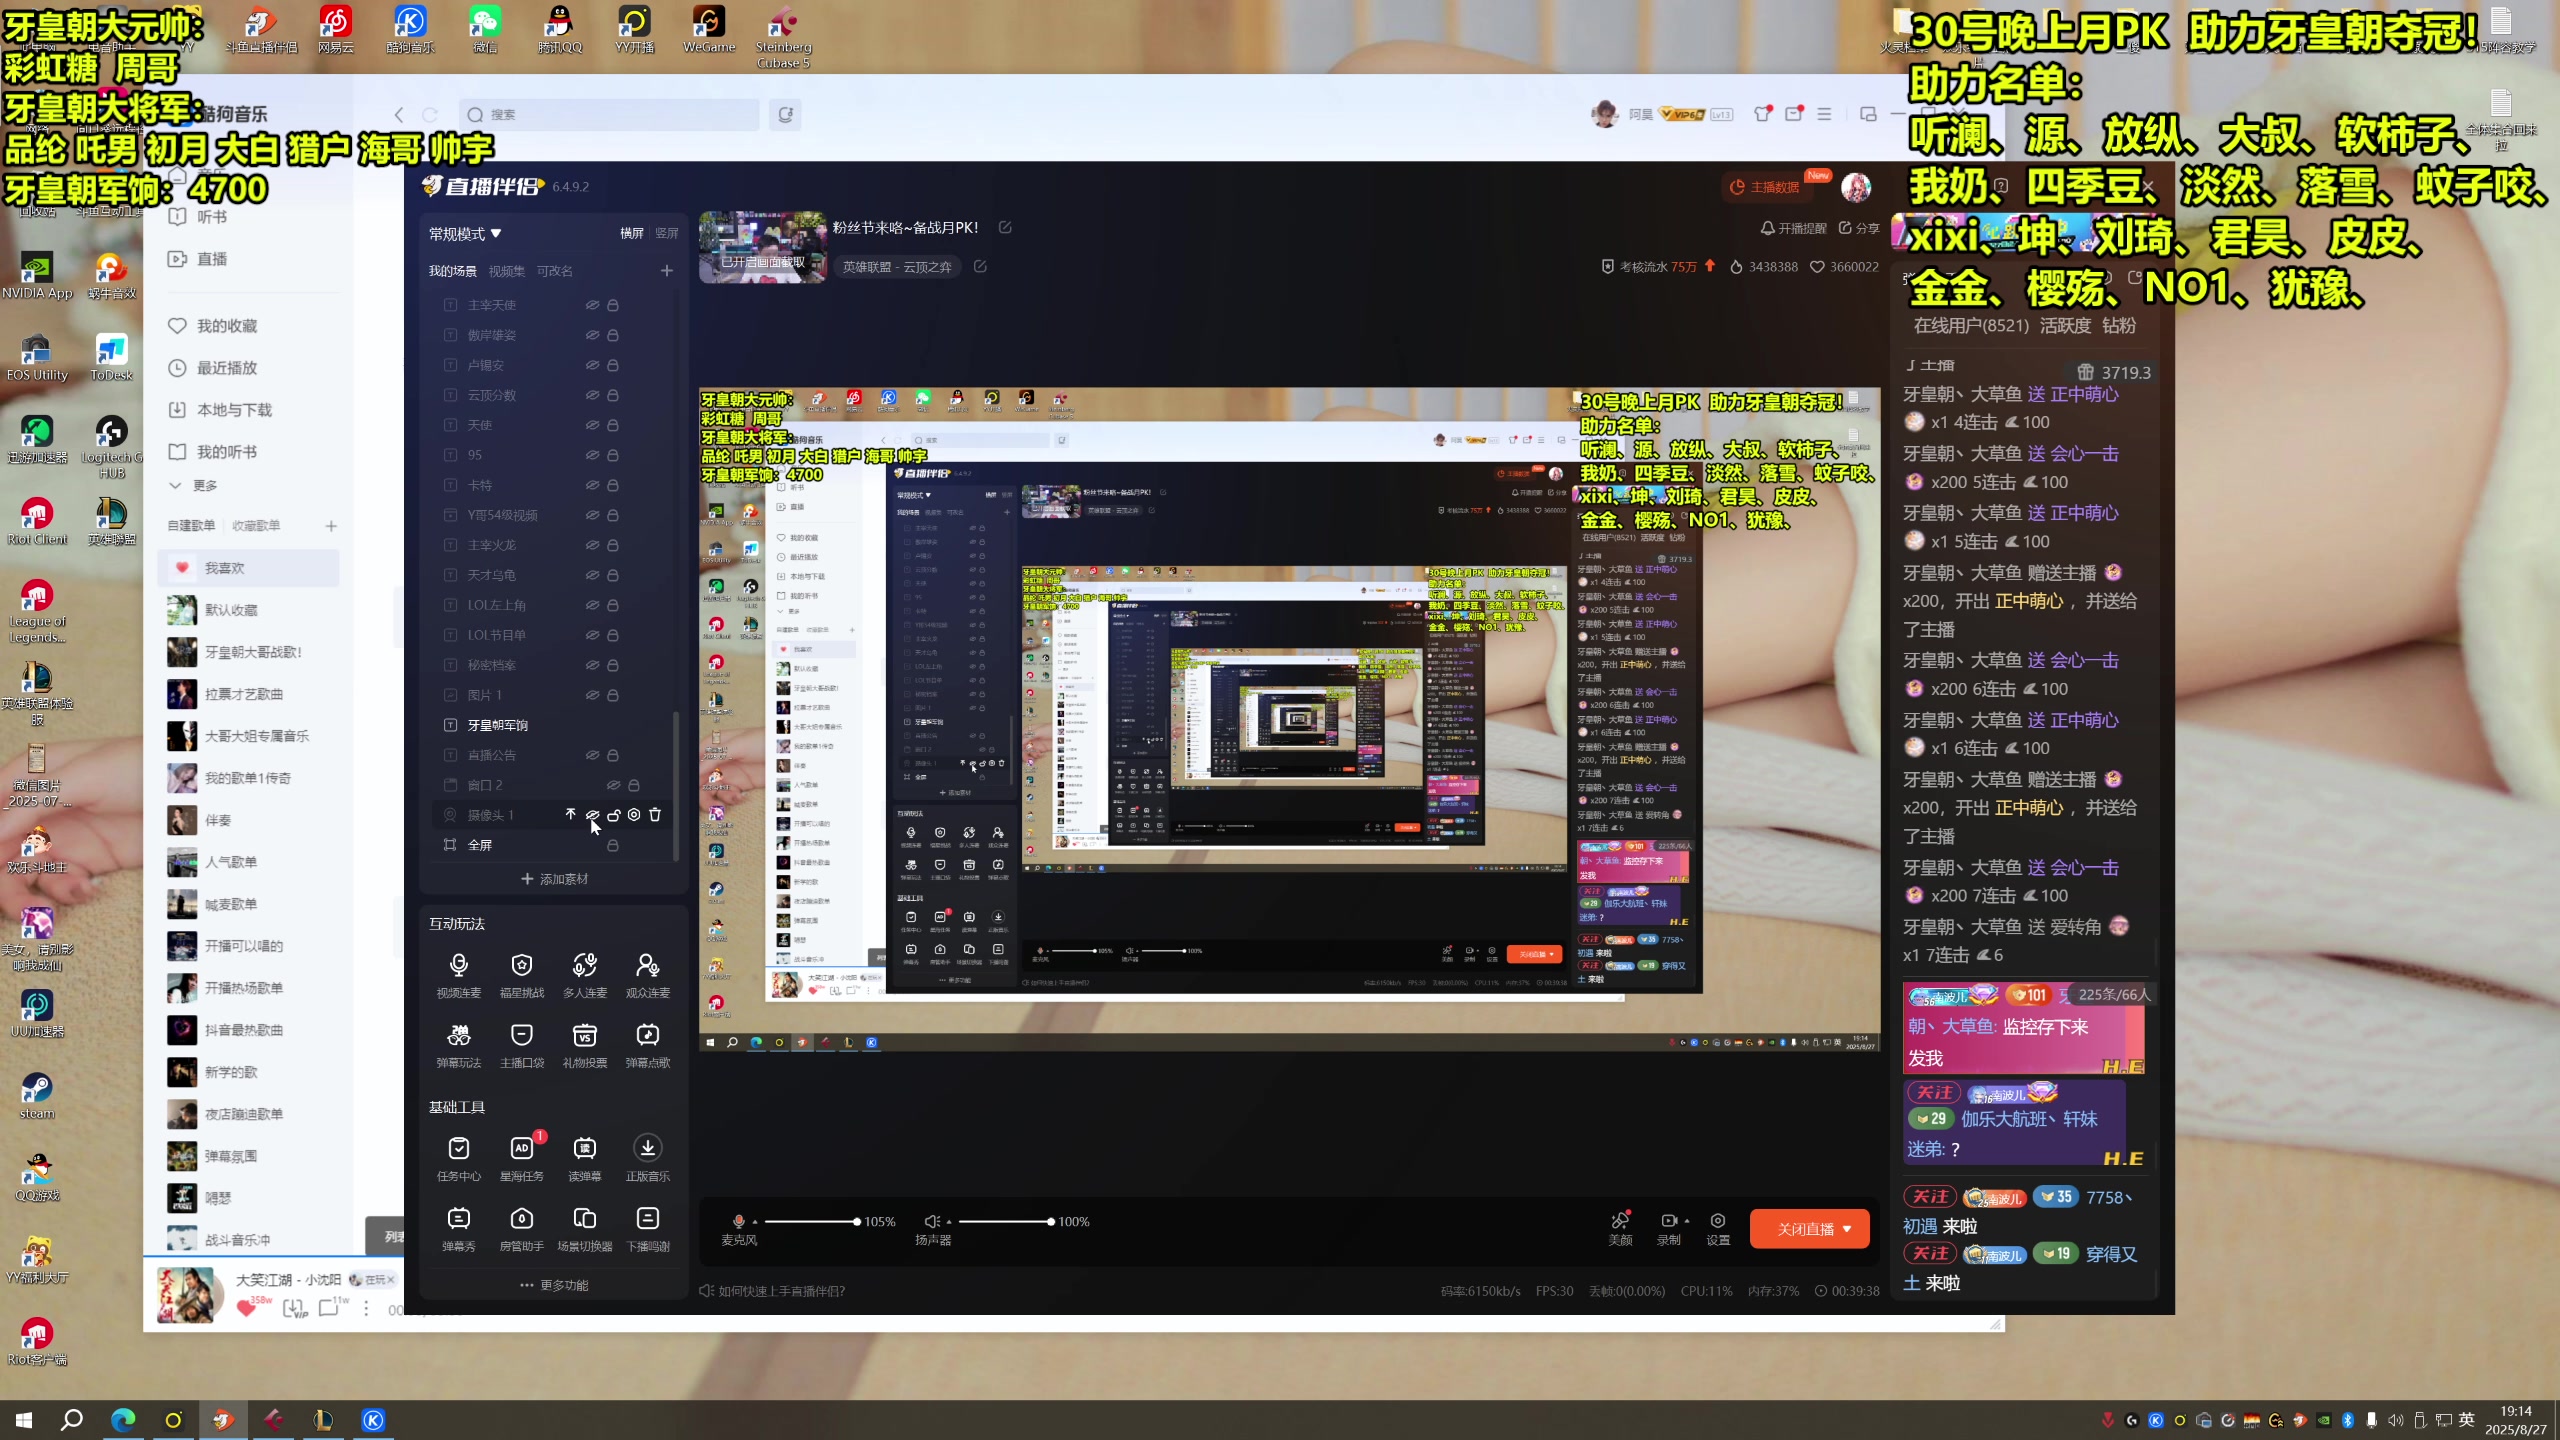The image size is (2560, 1440).
Task: Open the 任务中心 task center
Action: (458, 1158)
